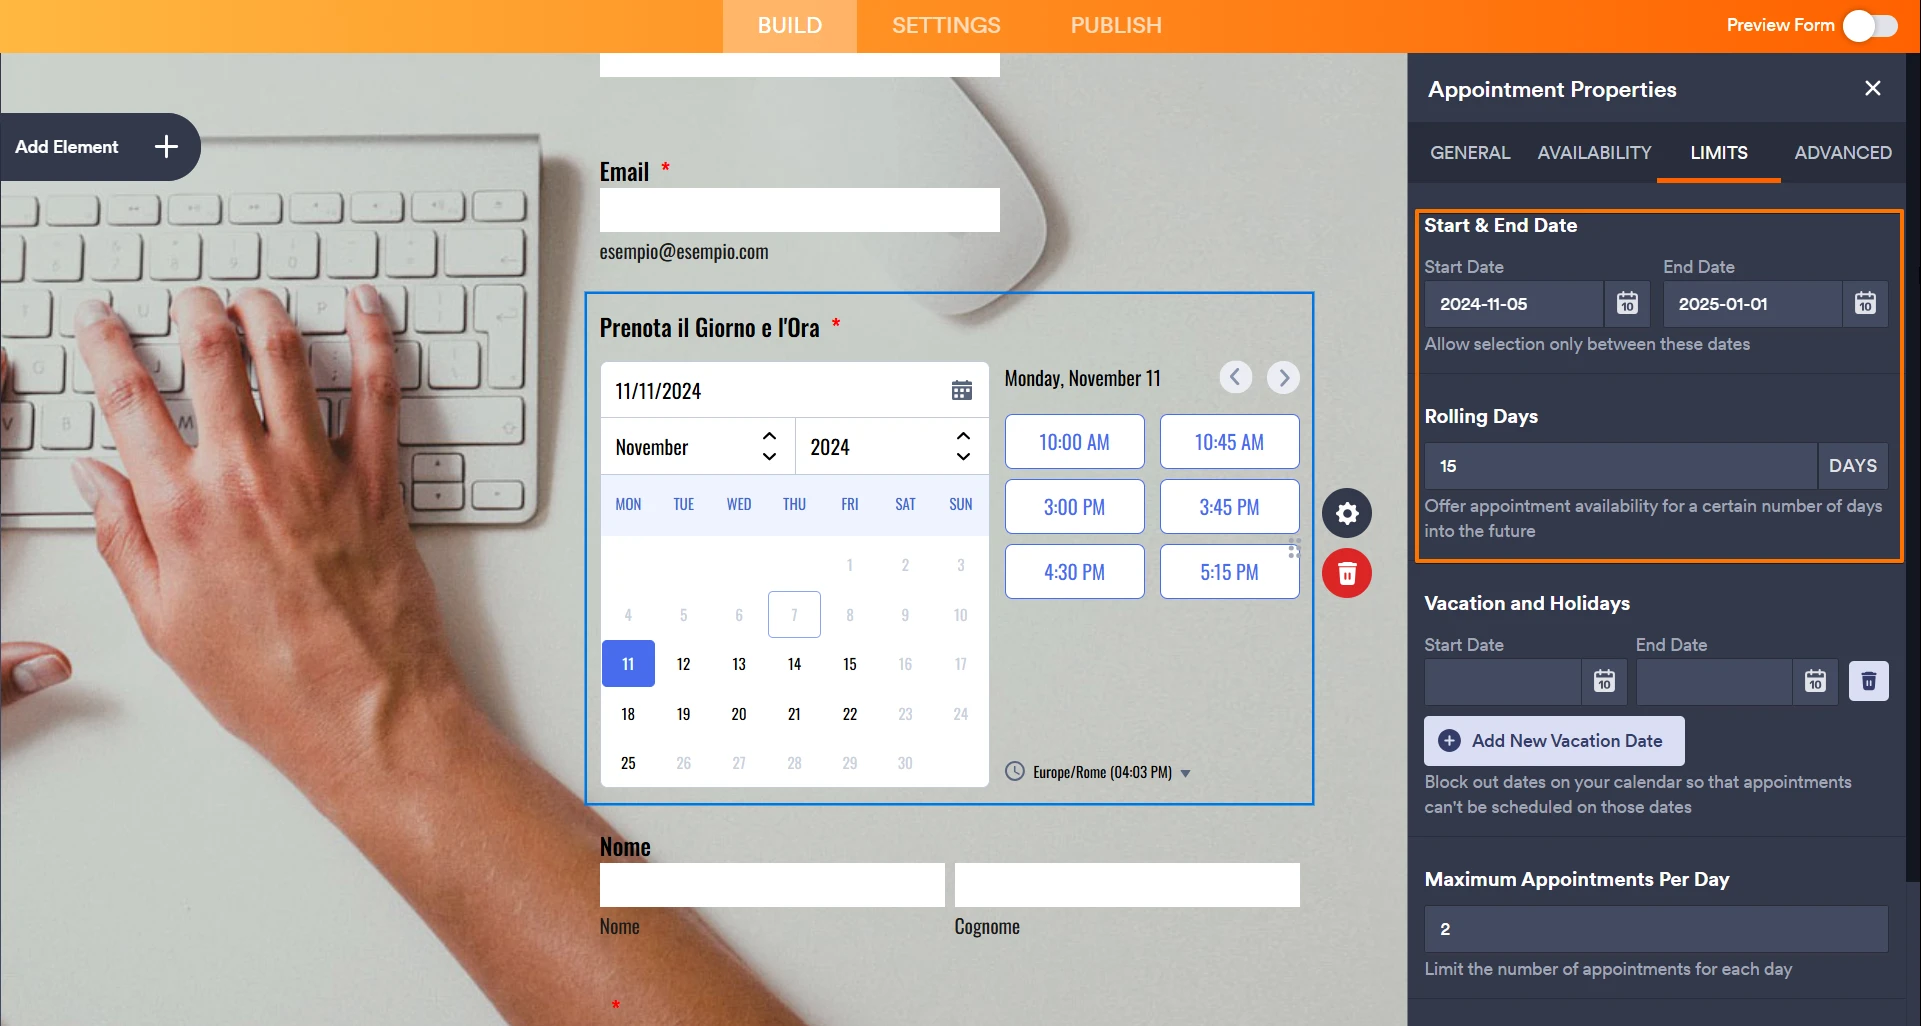Expand the Europe/Rome timezone dropdown
Viewport: 1921px width, 1026px height.
pyautogui.click(x=1185, y=773)
